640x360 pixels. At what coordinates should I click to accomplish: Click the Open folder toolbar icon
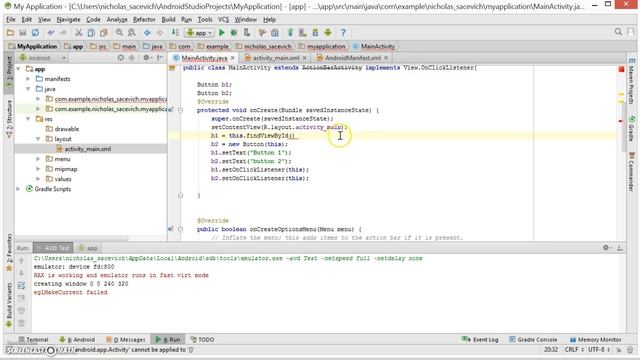[10, 33]
